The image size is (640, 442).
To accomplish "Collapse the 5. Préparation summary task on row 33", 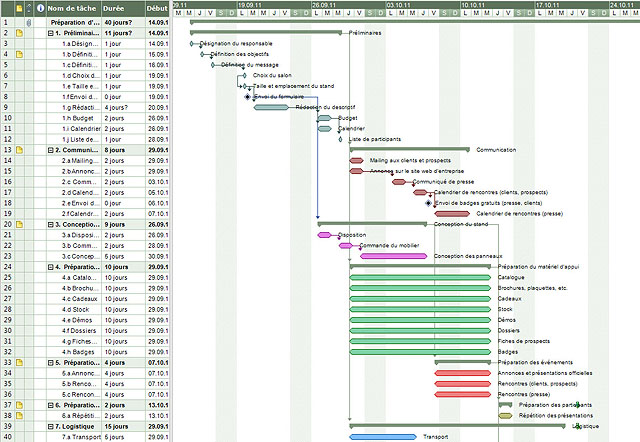I will pos(51,363).
